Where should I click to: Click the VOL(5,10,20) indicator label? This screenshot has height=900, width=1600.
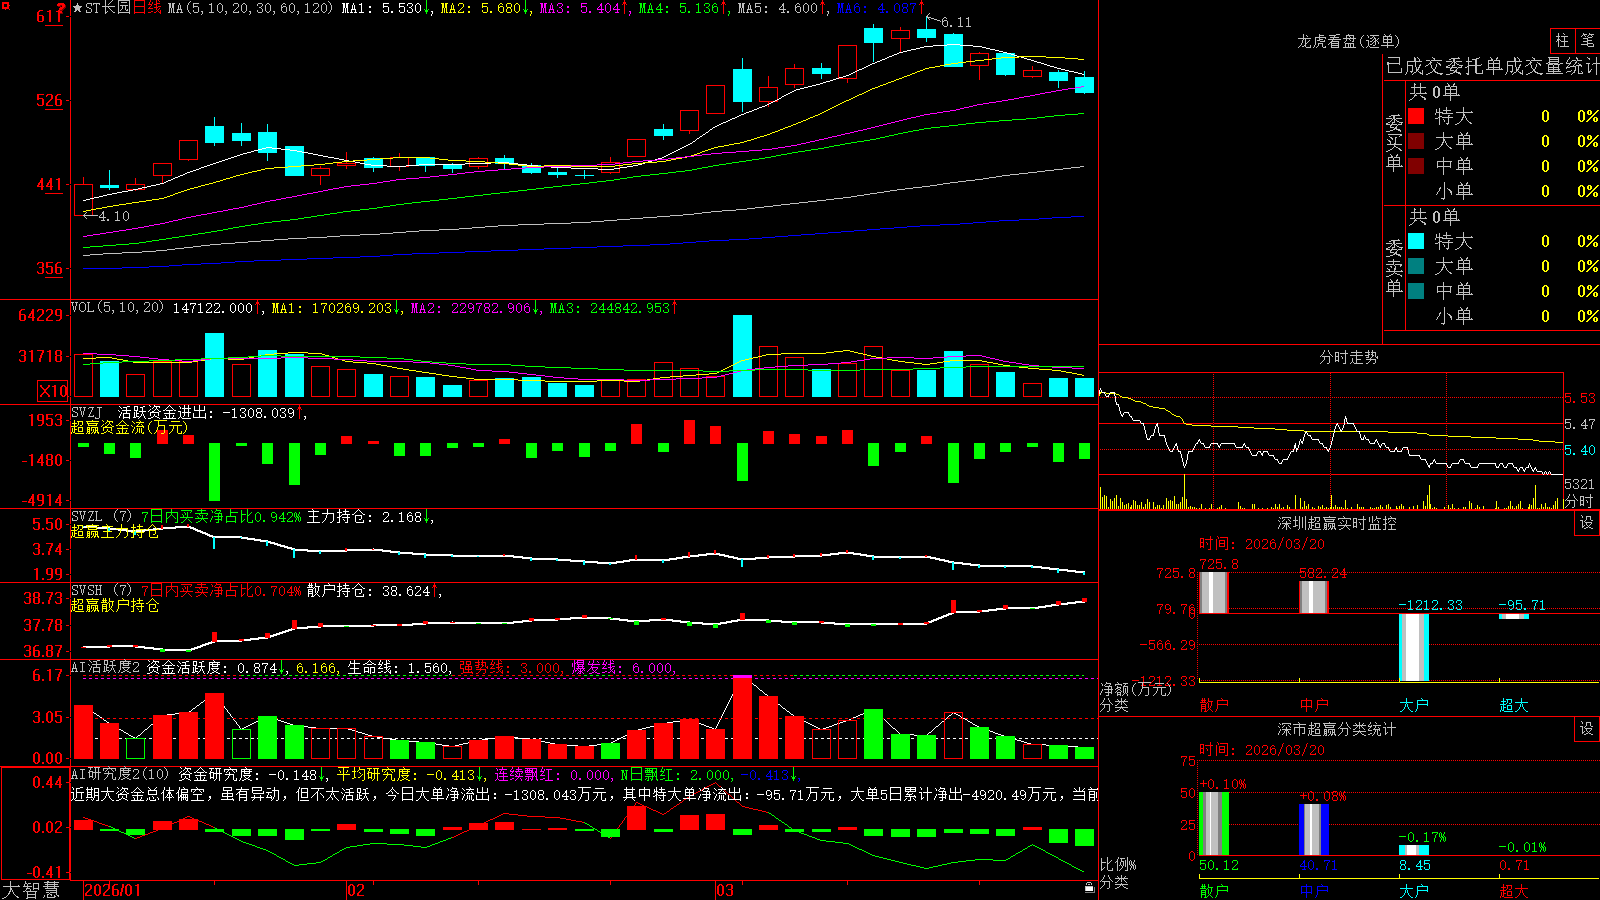117,308
